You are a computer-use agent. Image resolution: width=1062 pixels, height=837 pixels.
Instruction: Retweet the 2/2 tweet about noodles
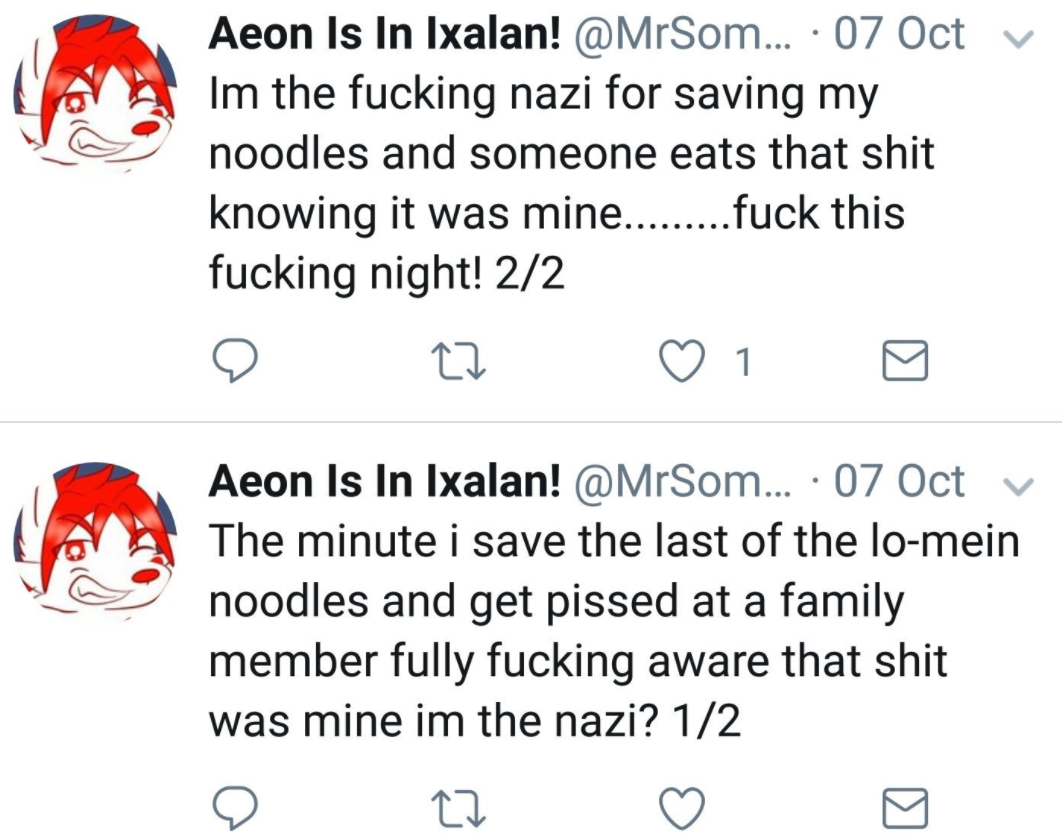459,361
